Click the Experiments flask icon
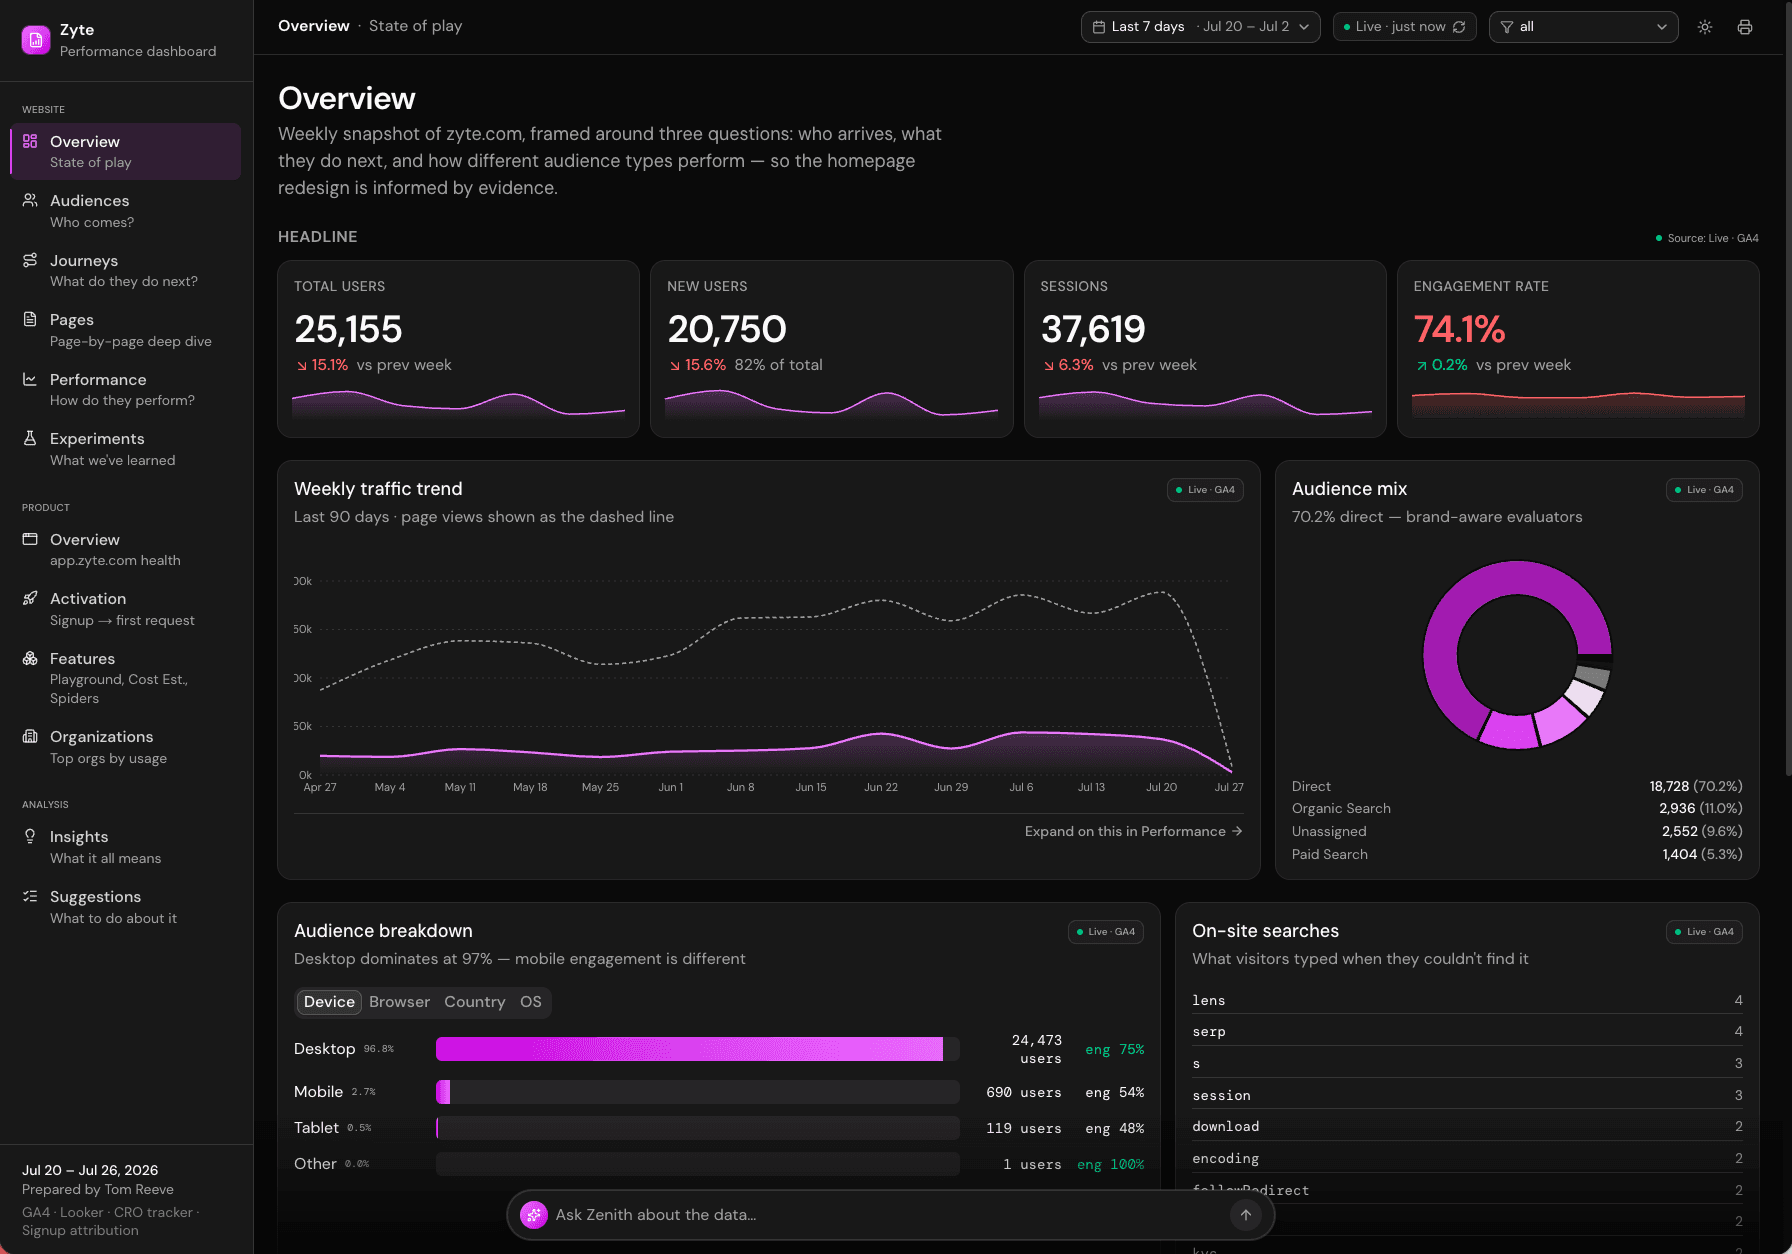Screen dimensions: 1792x1254 30,438
